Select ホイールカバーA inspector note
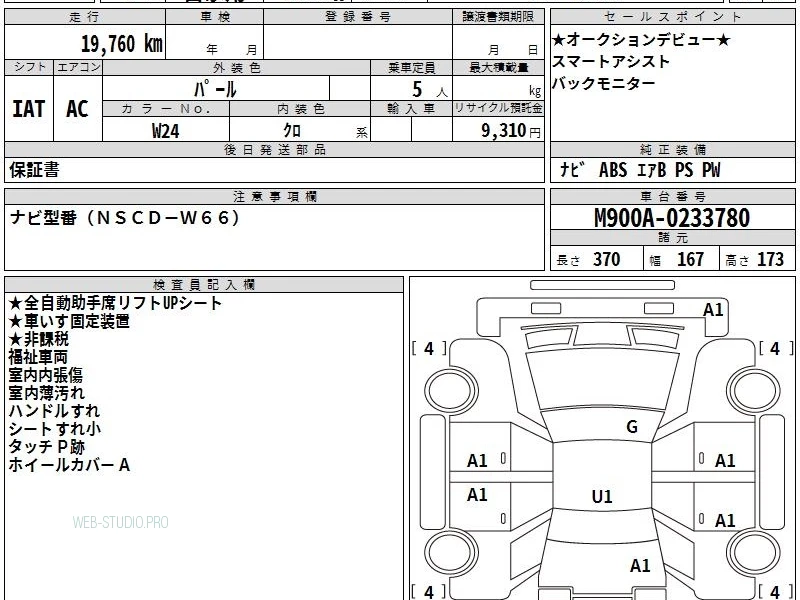The image size is (800, 600). (69, 465)
